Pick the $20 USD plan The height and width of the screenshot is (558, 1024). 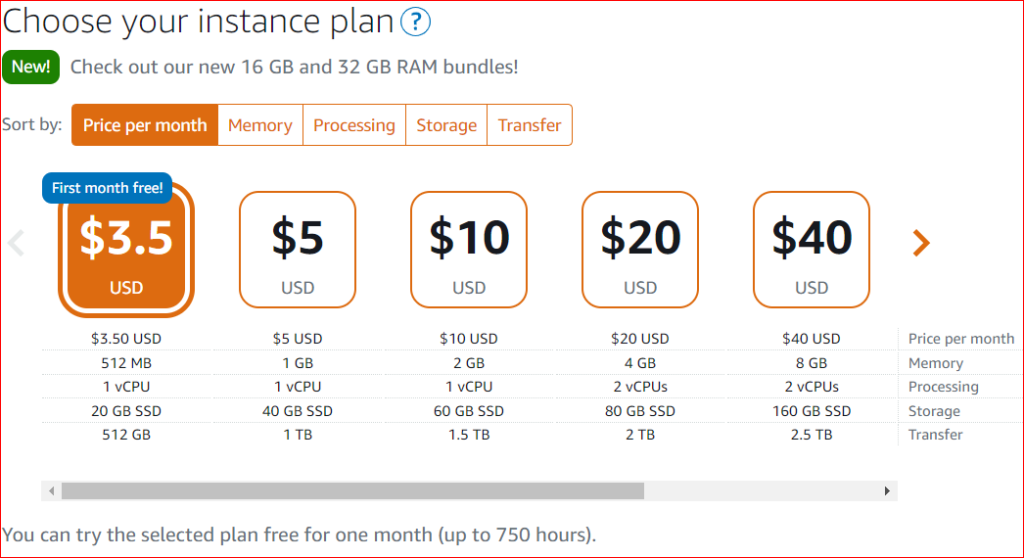(x=640, y=249)
